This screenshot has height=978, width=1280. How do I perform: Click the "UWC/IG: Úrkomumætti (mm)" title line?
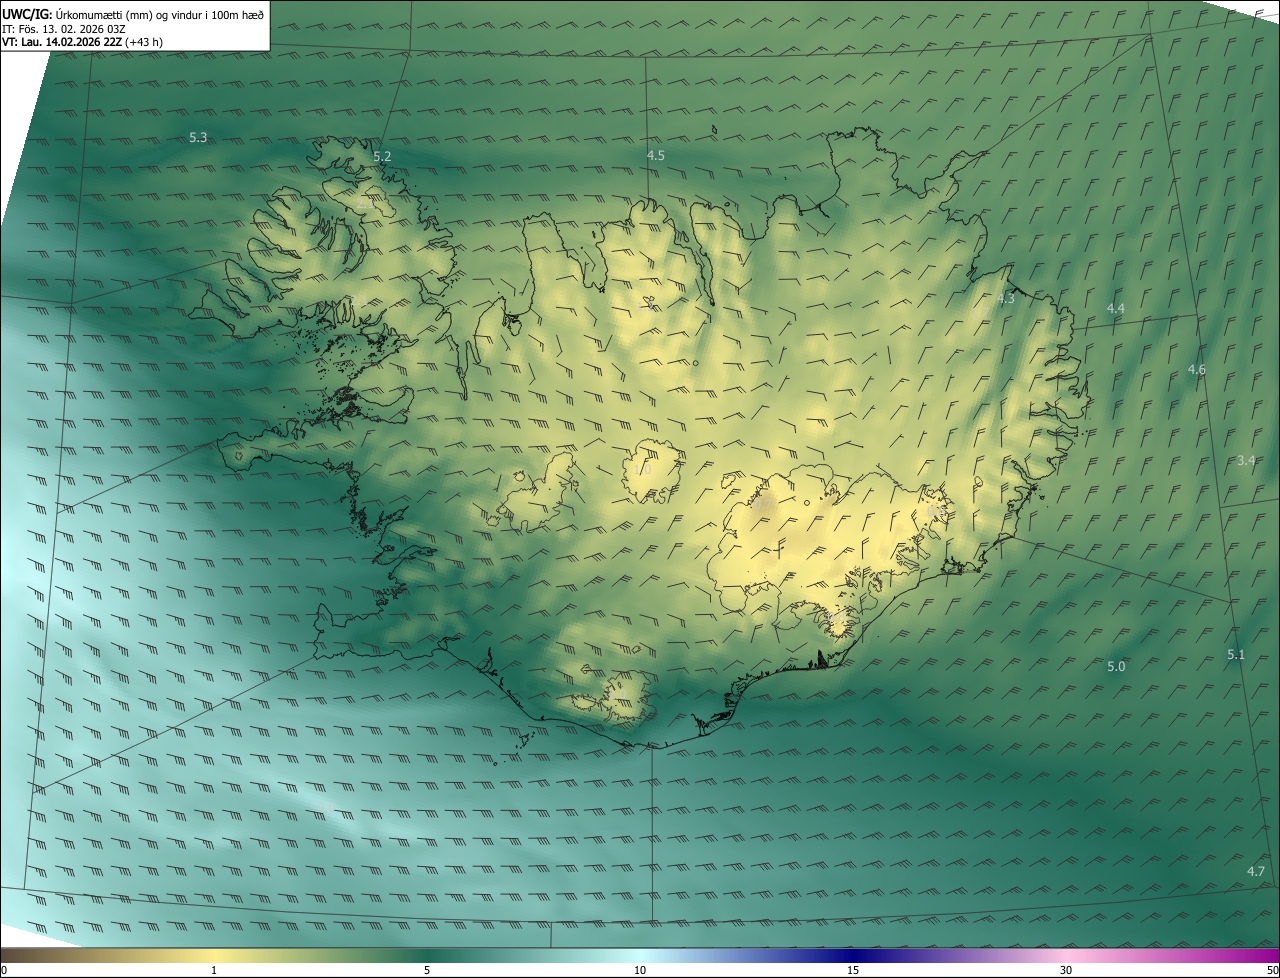pyautogui.click(x=133, y=13)
